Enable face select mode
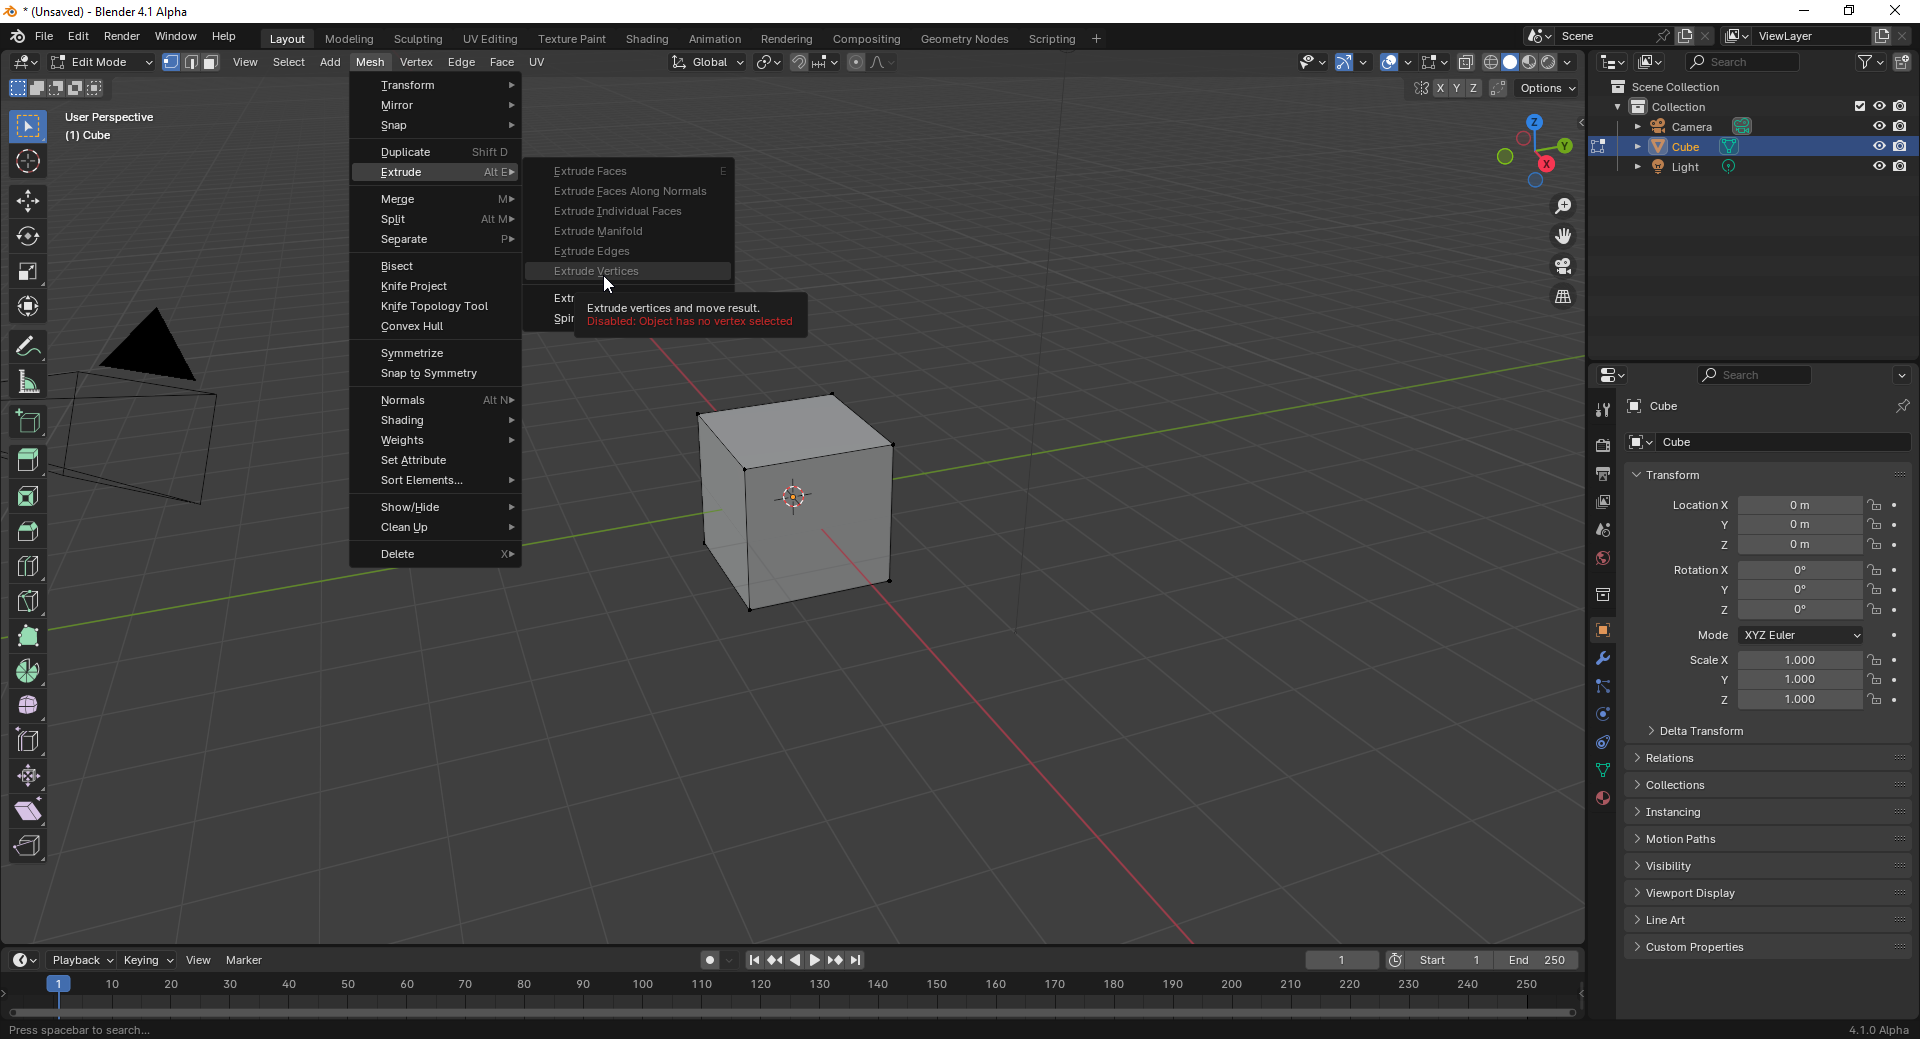The width and height of the screenshot is (1920, 1039). pyautogui.click(x=211, y=62)
